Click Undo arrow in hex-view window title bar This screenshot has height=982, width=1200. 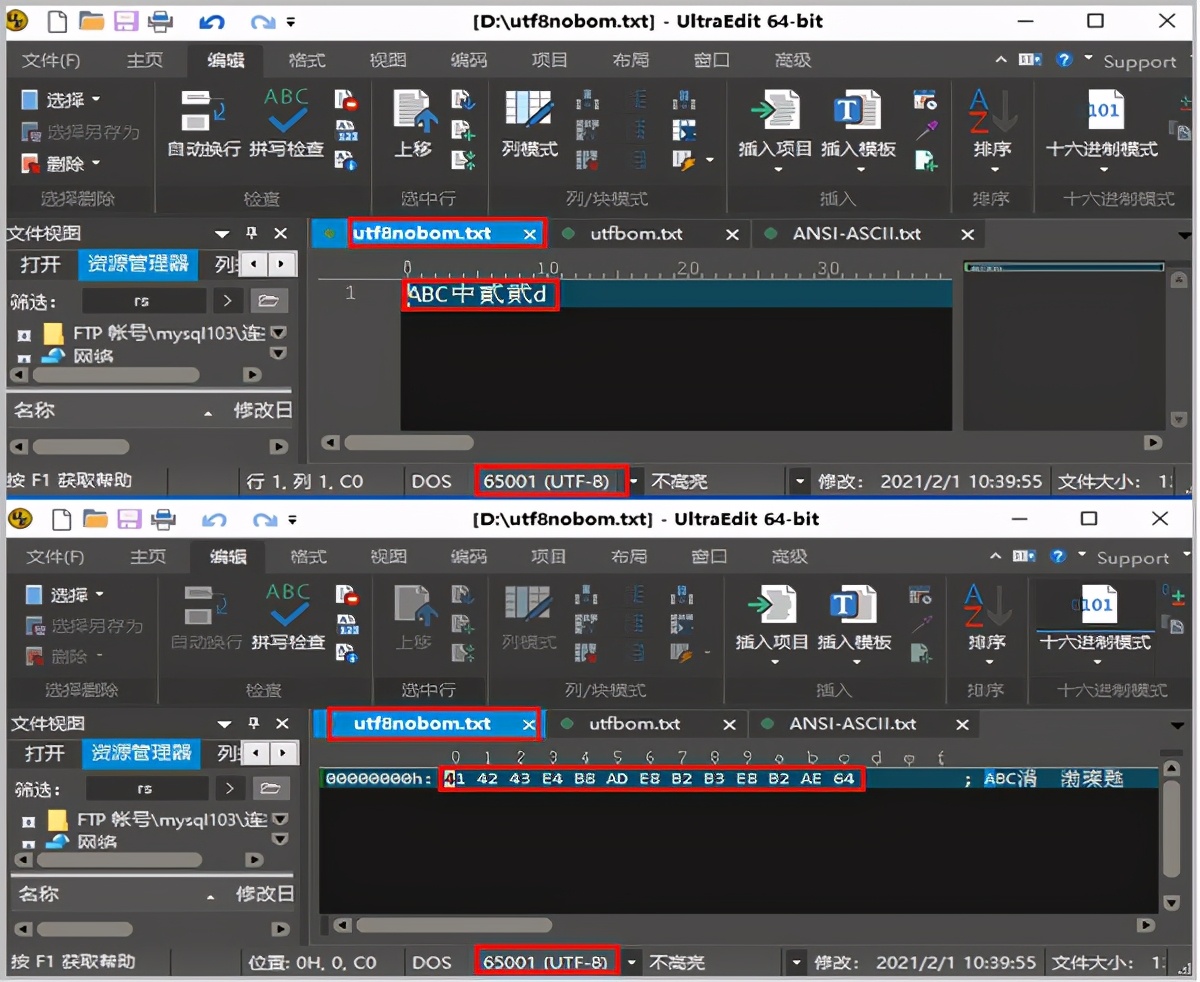[x=214, y=519]
